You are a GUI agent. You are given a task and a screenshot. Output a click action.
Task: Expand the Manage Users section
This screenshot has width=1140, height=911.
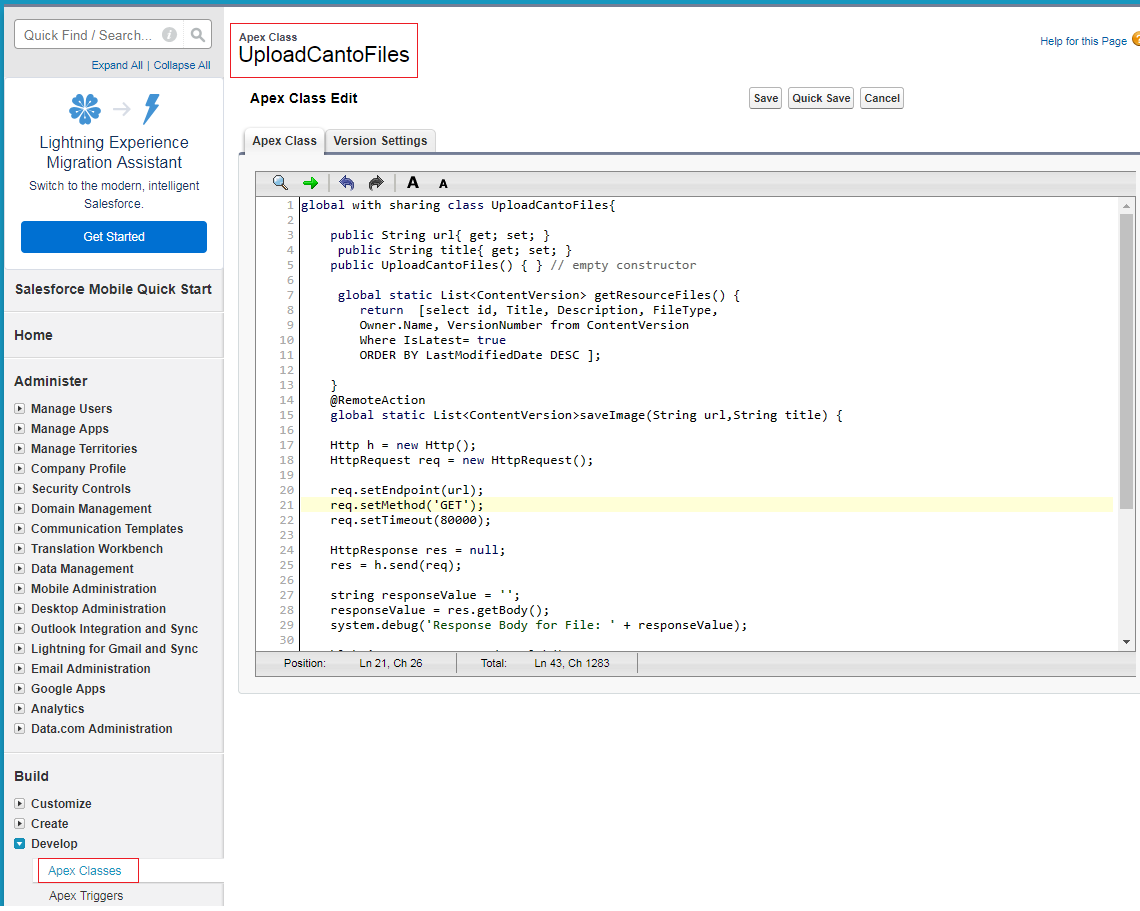point(20,409)
